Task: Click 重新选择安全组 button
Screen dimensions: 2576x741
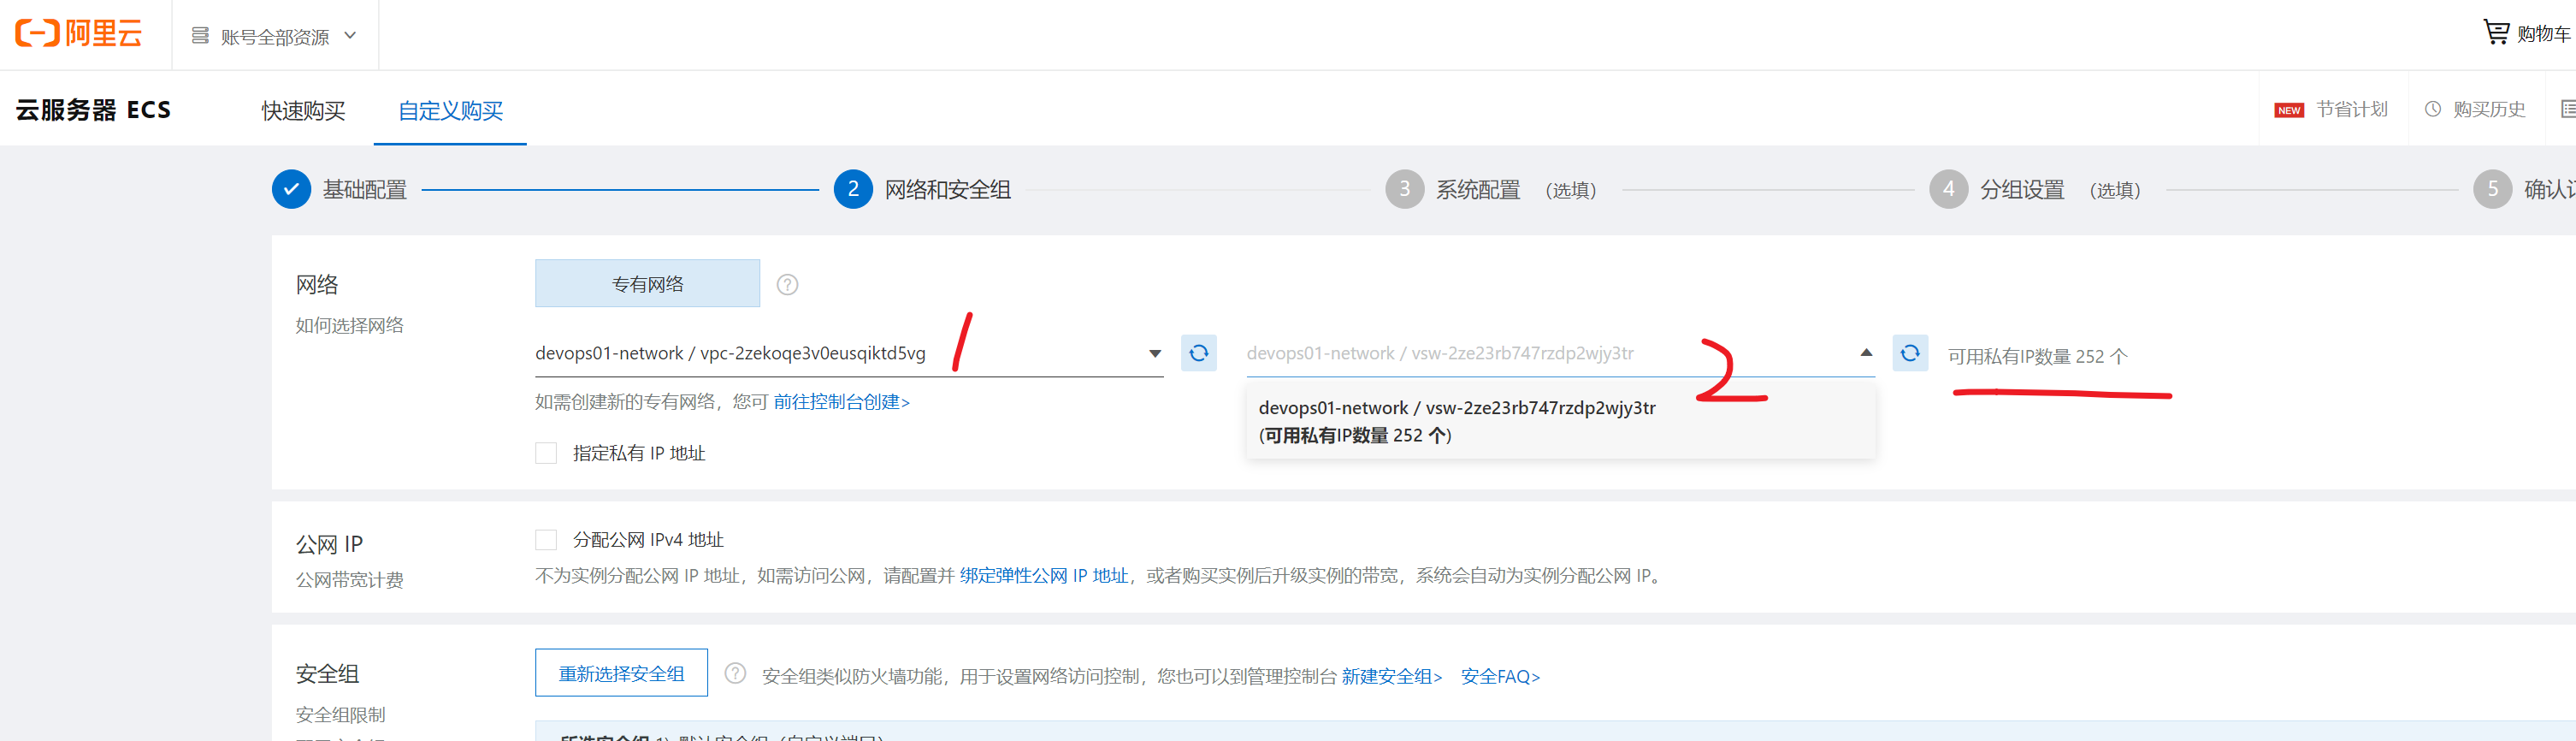Action: pos(621,674)
